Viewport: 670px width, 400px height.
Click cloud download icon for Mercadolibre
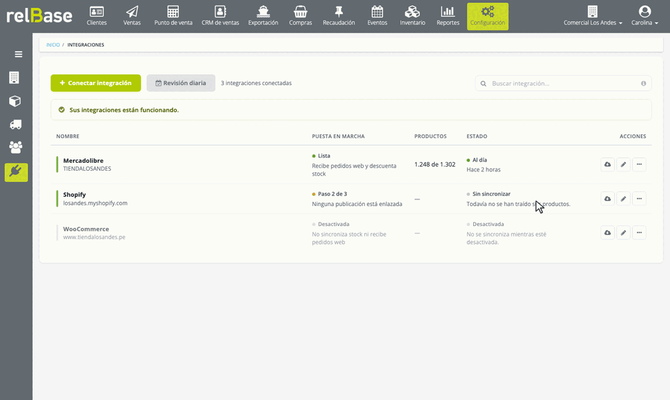tap(607, 164)
